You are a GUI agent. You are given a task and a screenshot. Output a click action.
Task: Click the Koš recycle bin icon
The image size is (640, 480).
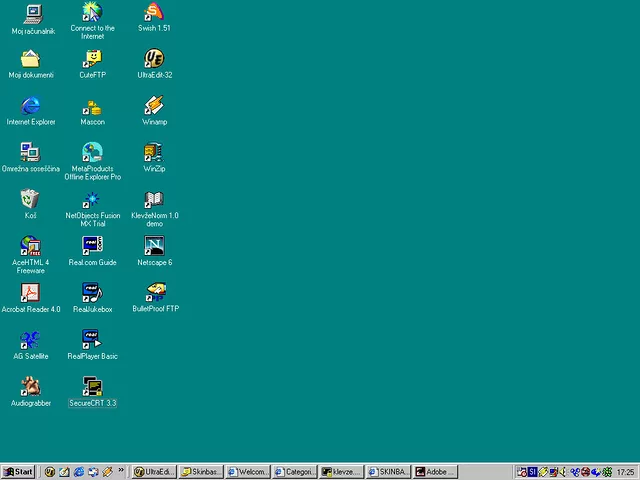31,200
